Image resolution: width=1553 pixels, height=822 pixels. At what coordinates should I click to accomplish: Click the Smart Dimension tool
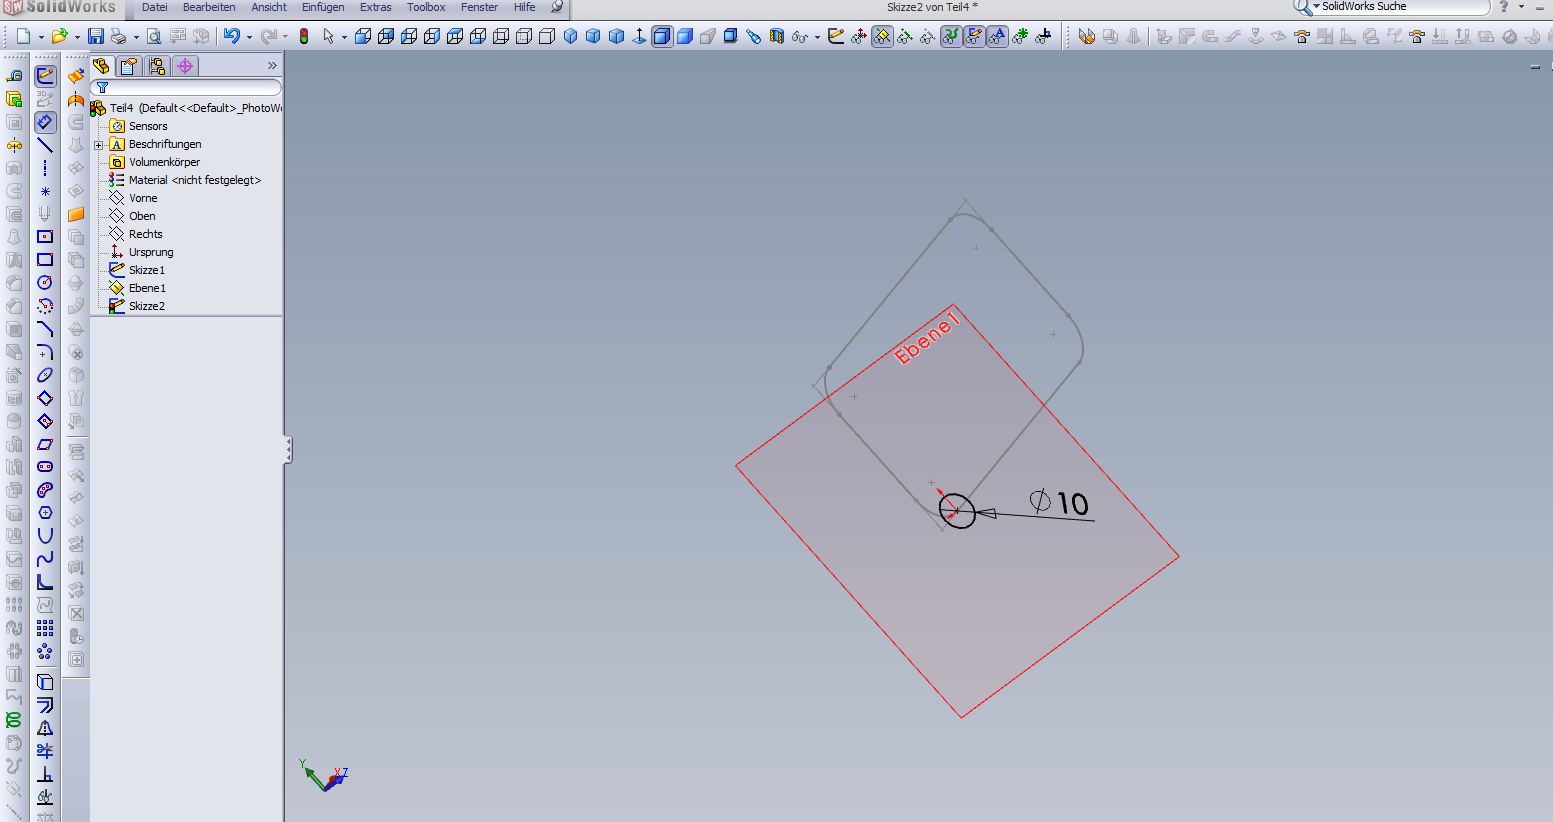coord(45,122)
